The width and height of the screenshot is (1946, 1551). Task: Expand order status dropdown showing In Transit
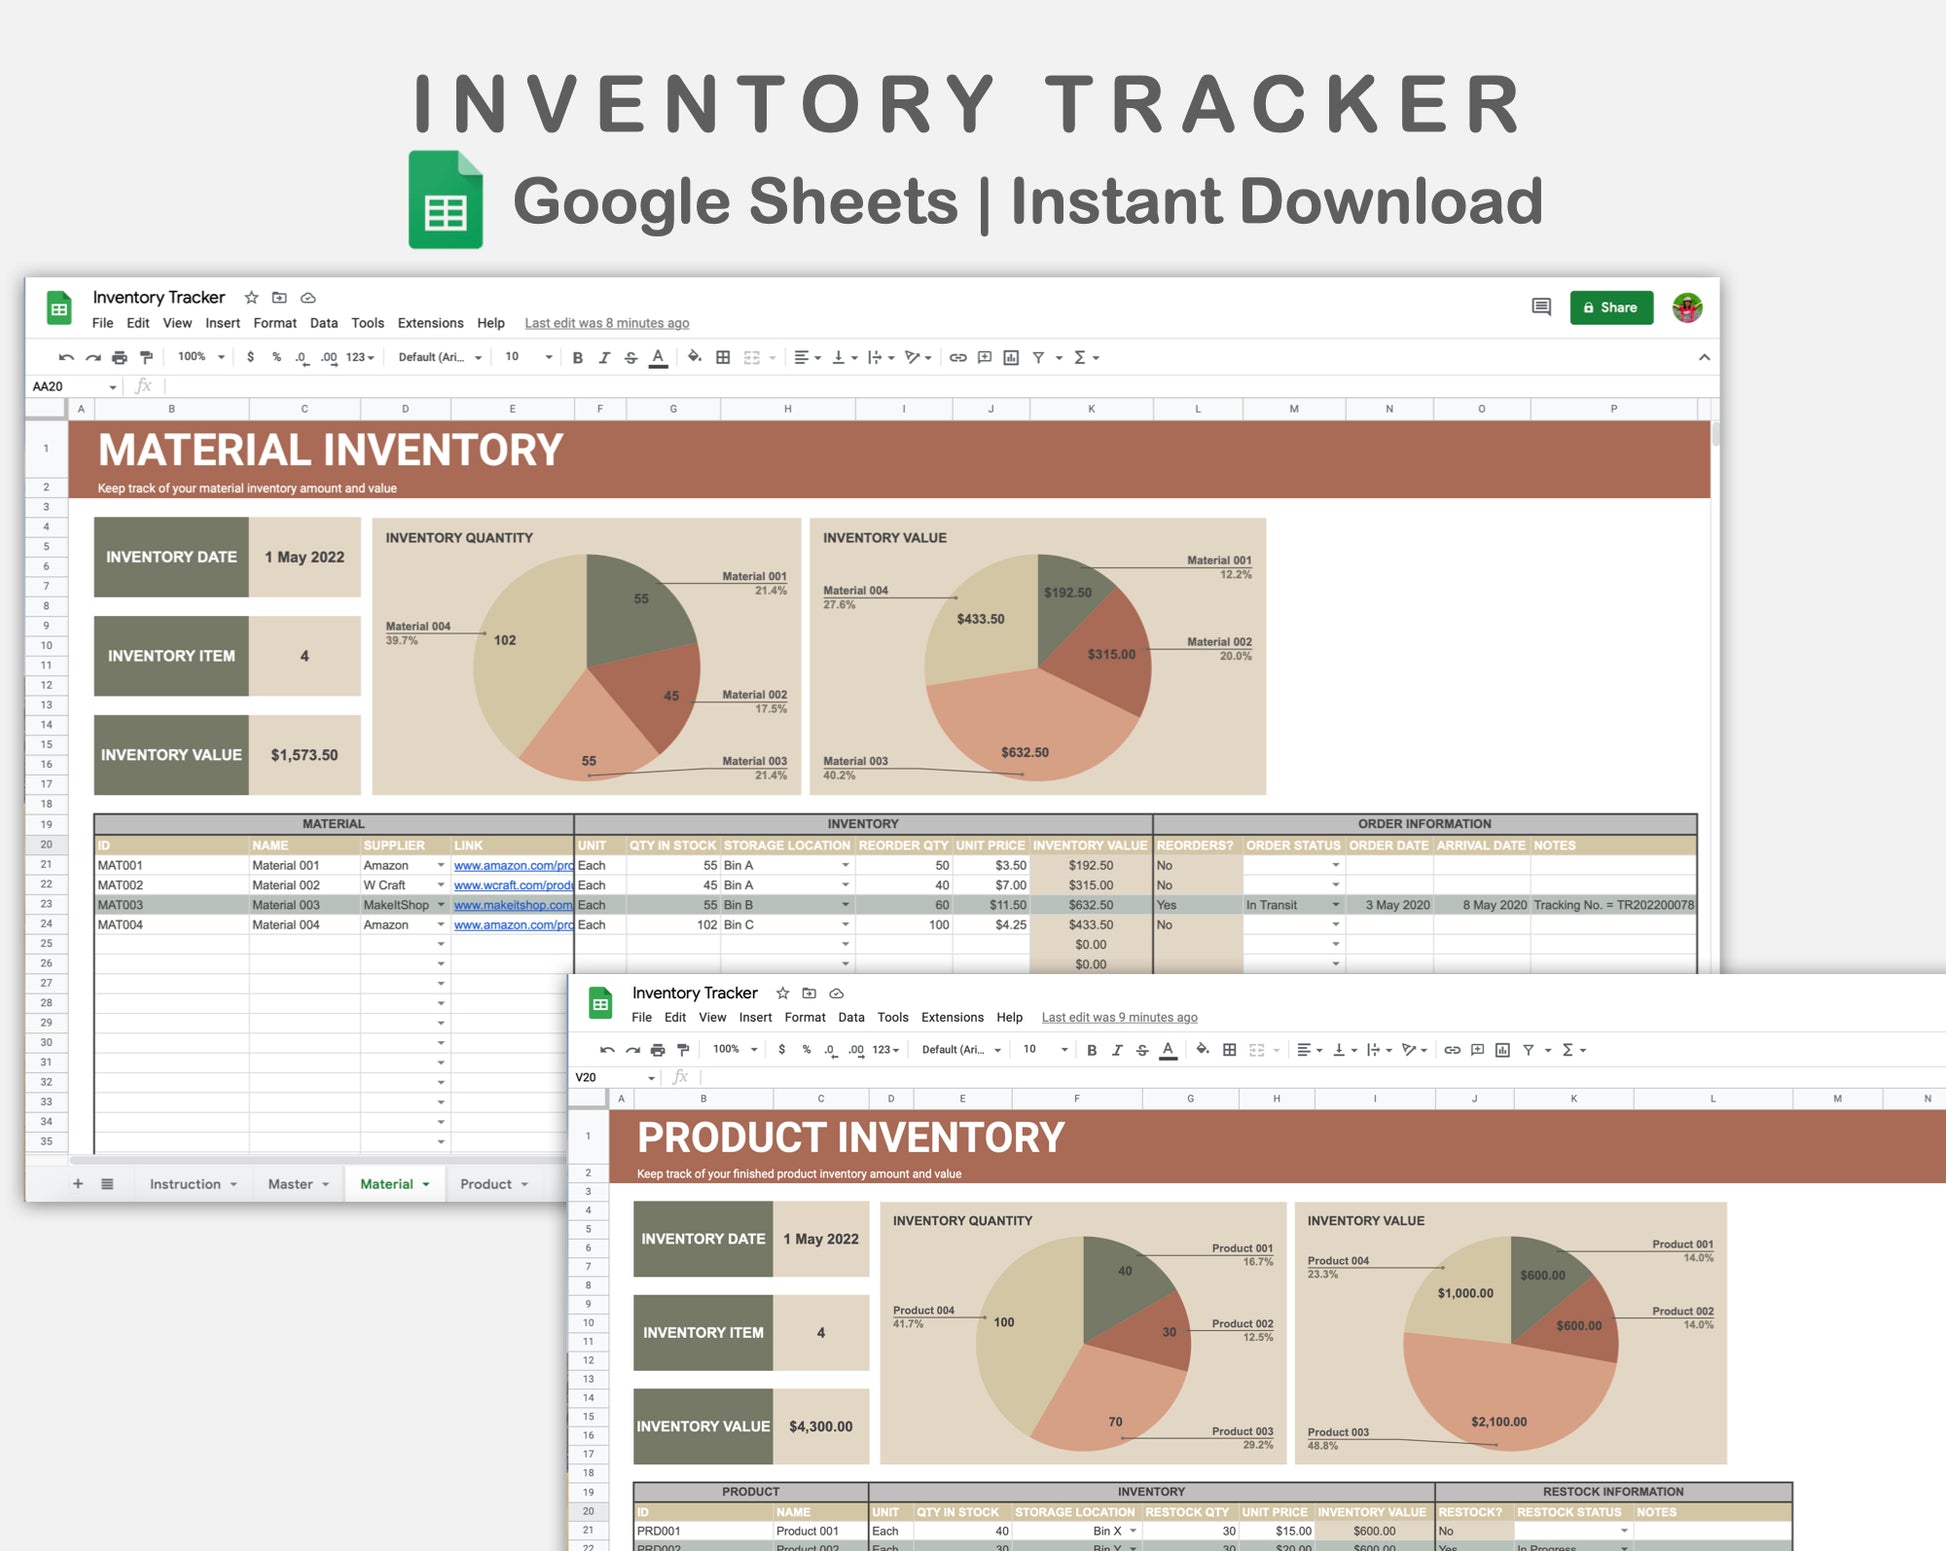[1335, 905]
